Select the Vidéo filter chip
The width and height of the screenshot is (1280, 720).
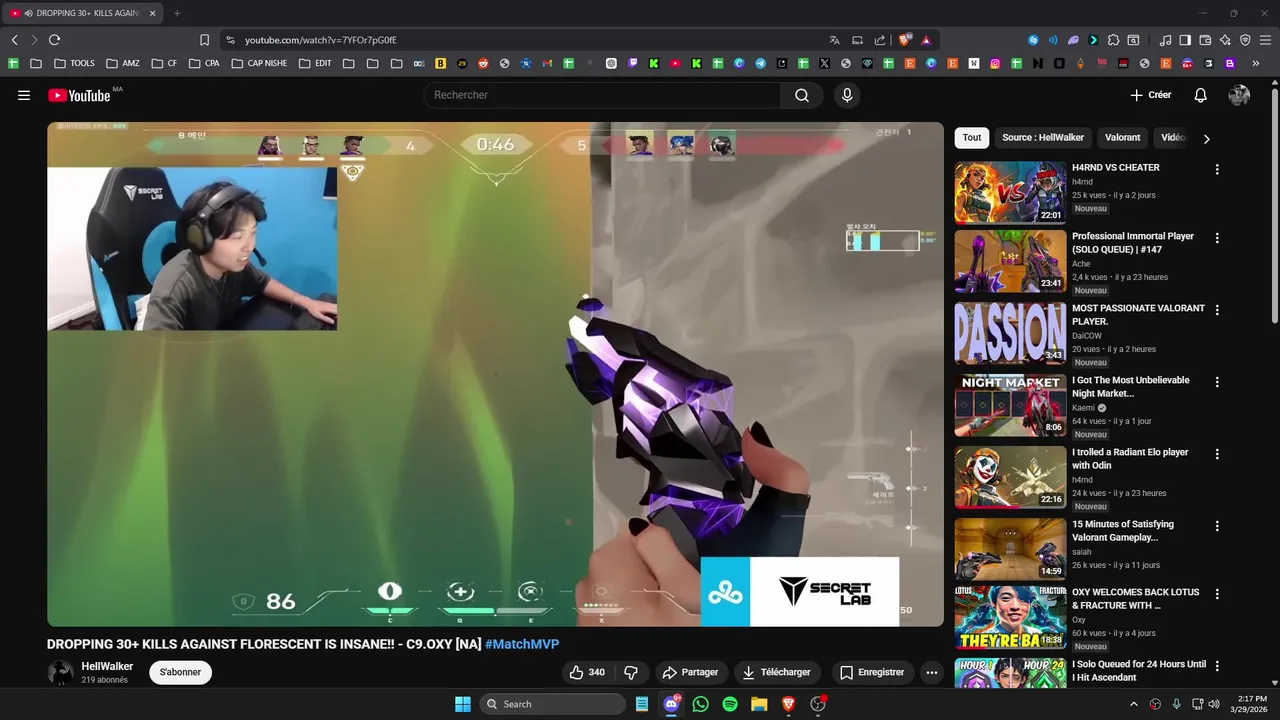click(x=1173, y=138)
